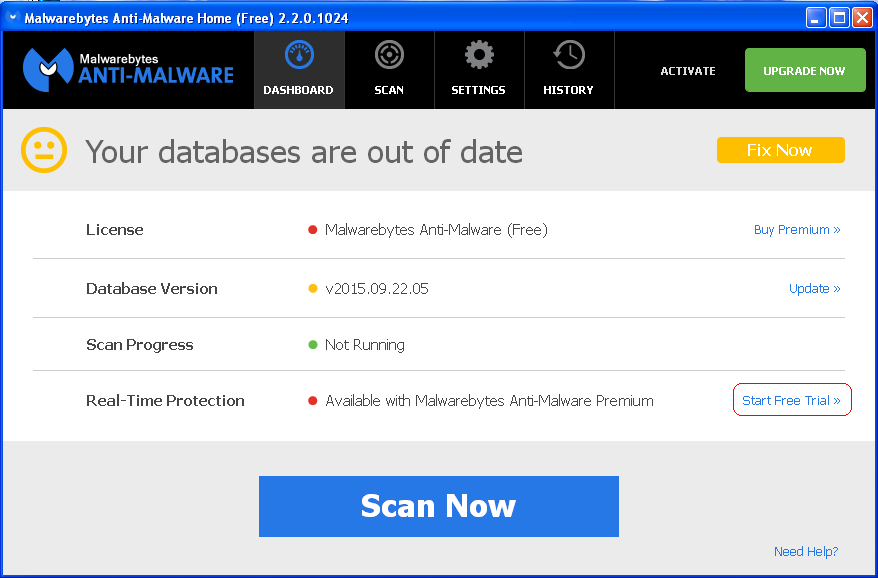Click the 'Scan Progress' label
Image resolution: width=878 pixels, height=578 pixels.
pyautogui.click(x=139, y=344)
